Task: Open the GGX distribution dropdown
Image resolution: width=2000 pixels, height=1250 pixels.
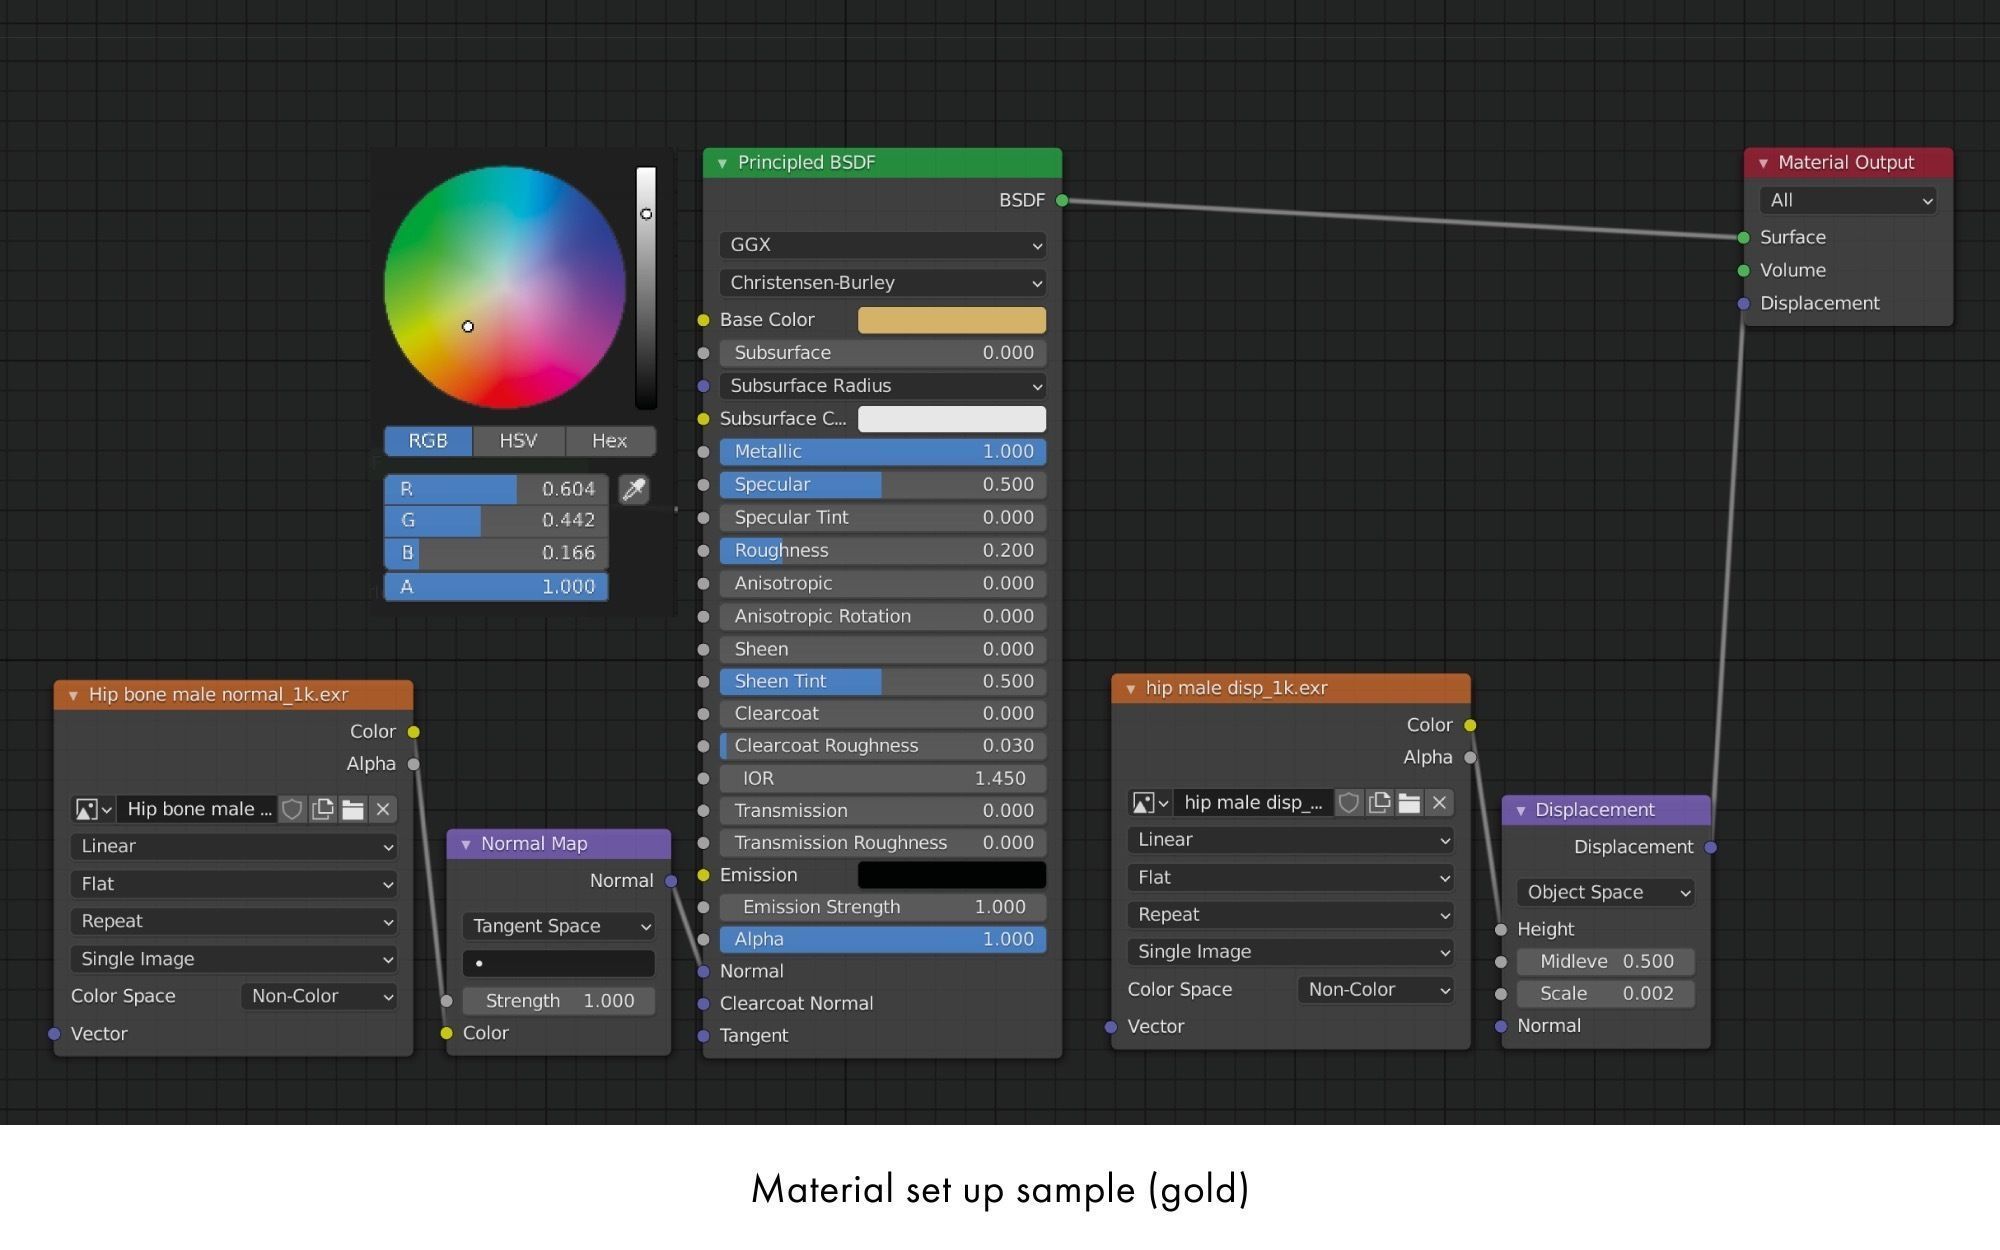Action: click(x=882, y=245)
